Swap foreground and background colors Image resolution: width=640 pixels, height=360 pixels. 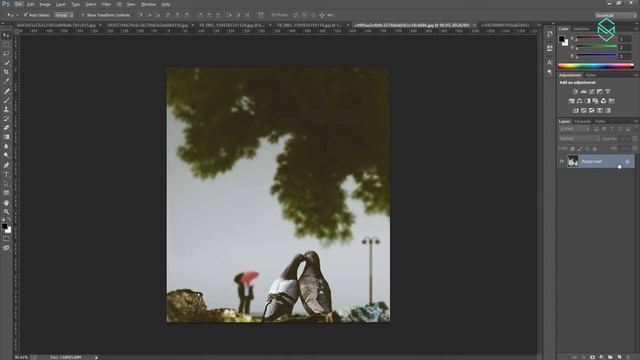coord(9,220)
